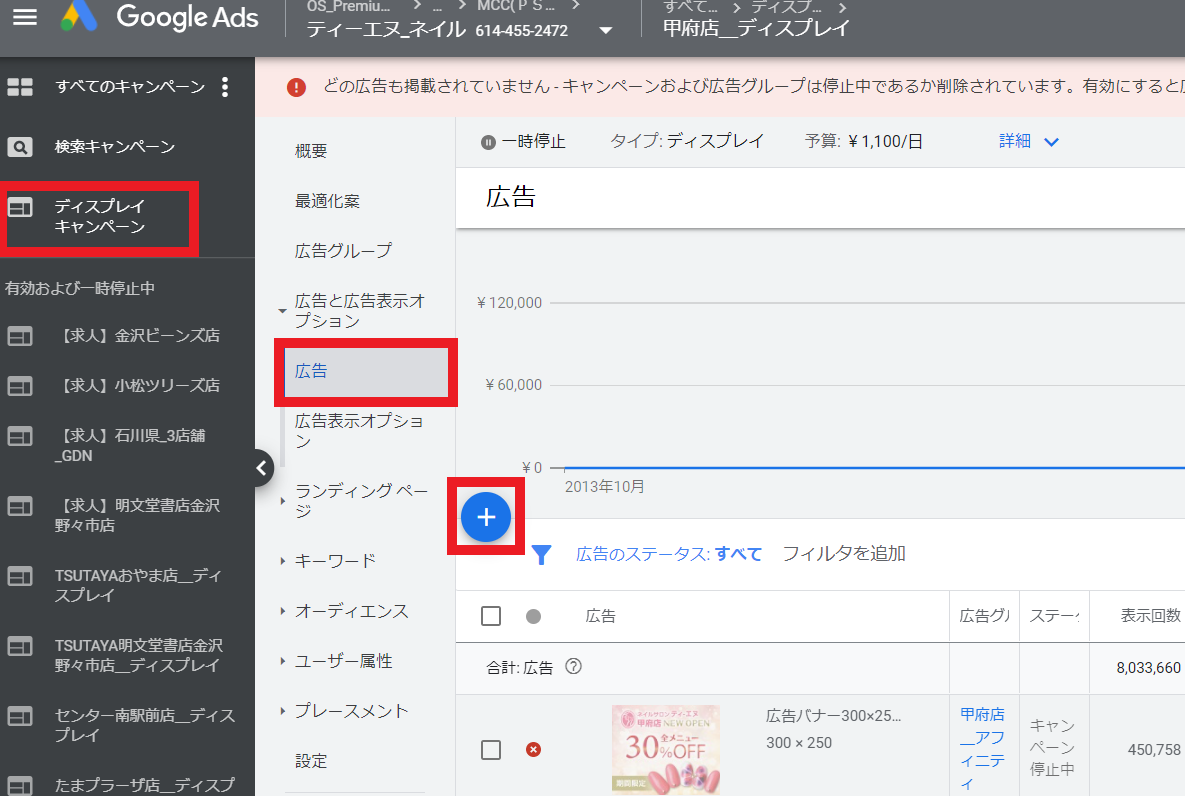Screen dimensions: 1185x796
Task: Open 30%OFF banner ad thumbnail
Action: point(666,749)
